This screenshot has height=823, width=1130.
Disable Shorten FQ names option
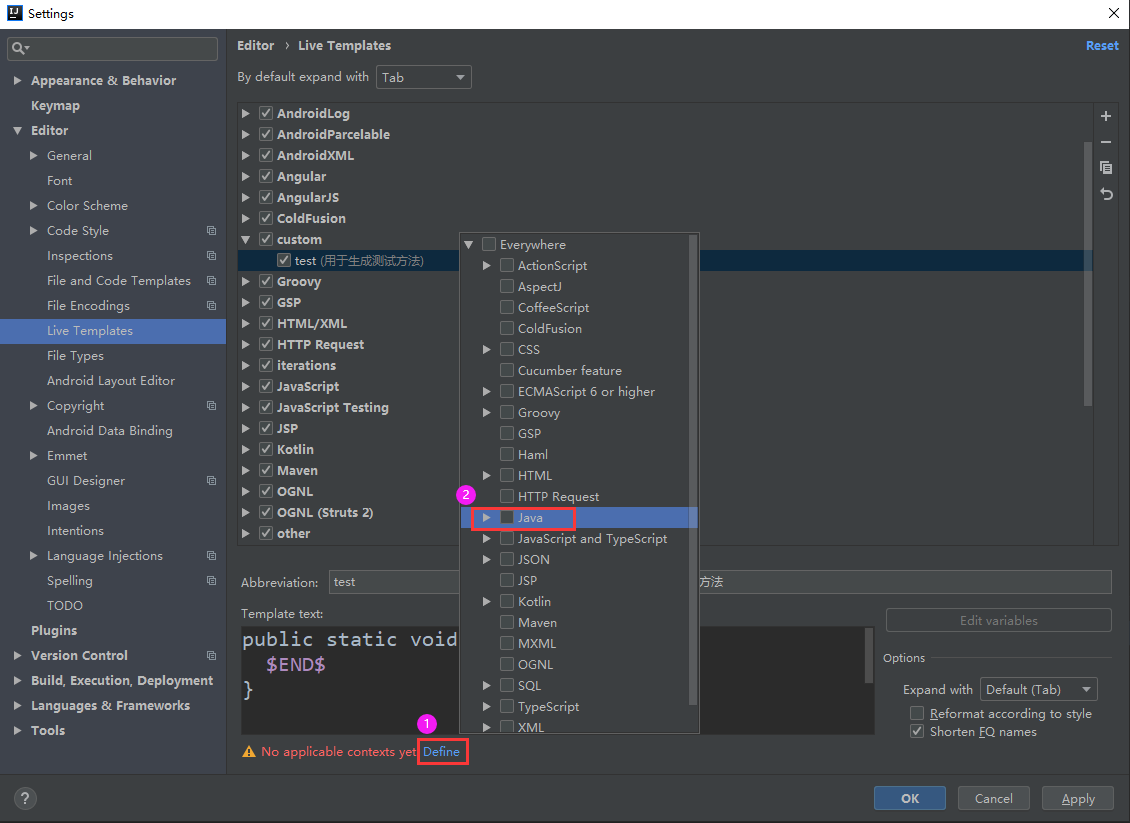pyautogui.click(x=917, y=731)
